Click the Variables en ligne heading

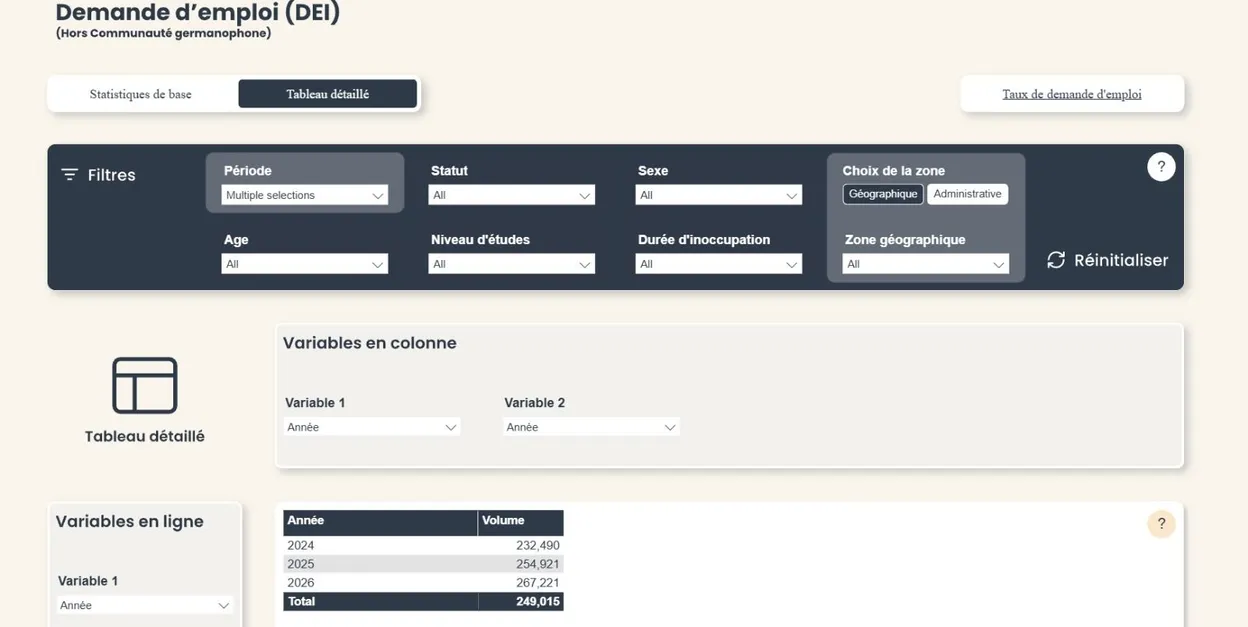pos(130,522)
